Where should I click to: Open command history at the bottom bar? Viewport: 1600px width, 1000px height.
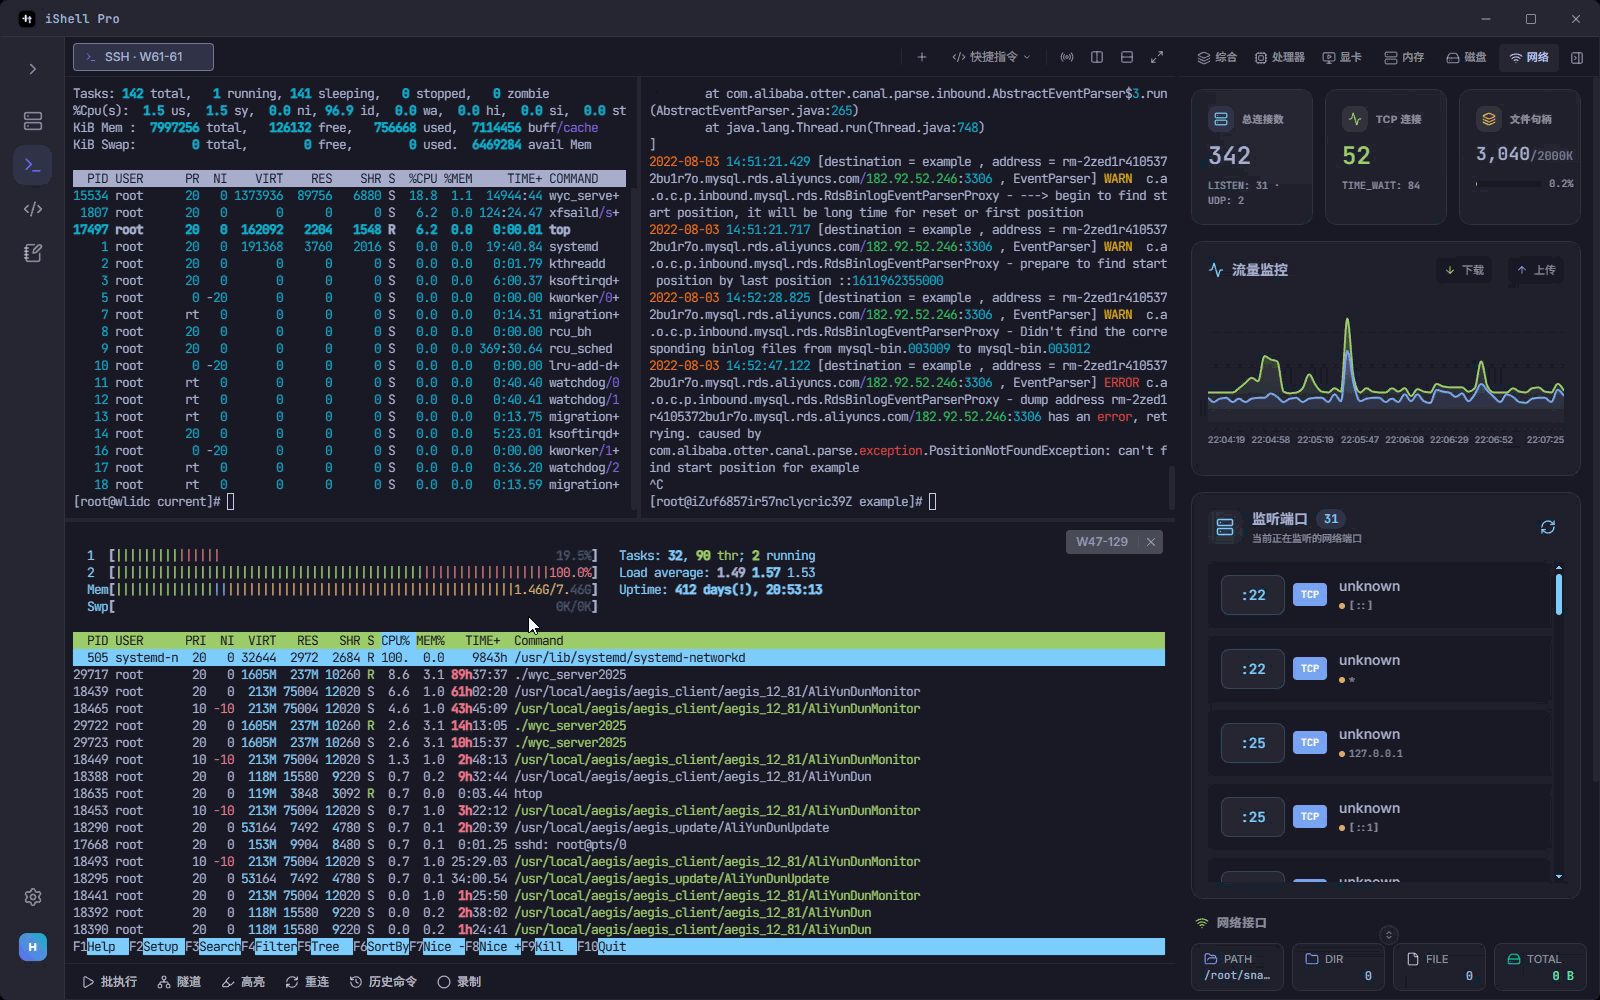(x=383, y=982)
